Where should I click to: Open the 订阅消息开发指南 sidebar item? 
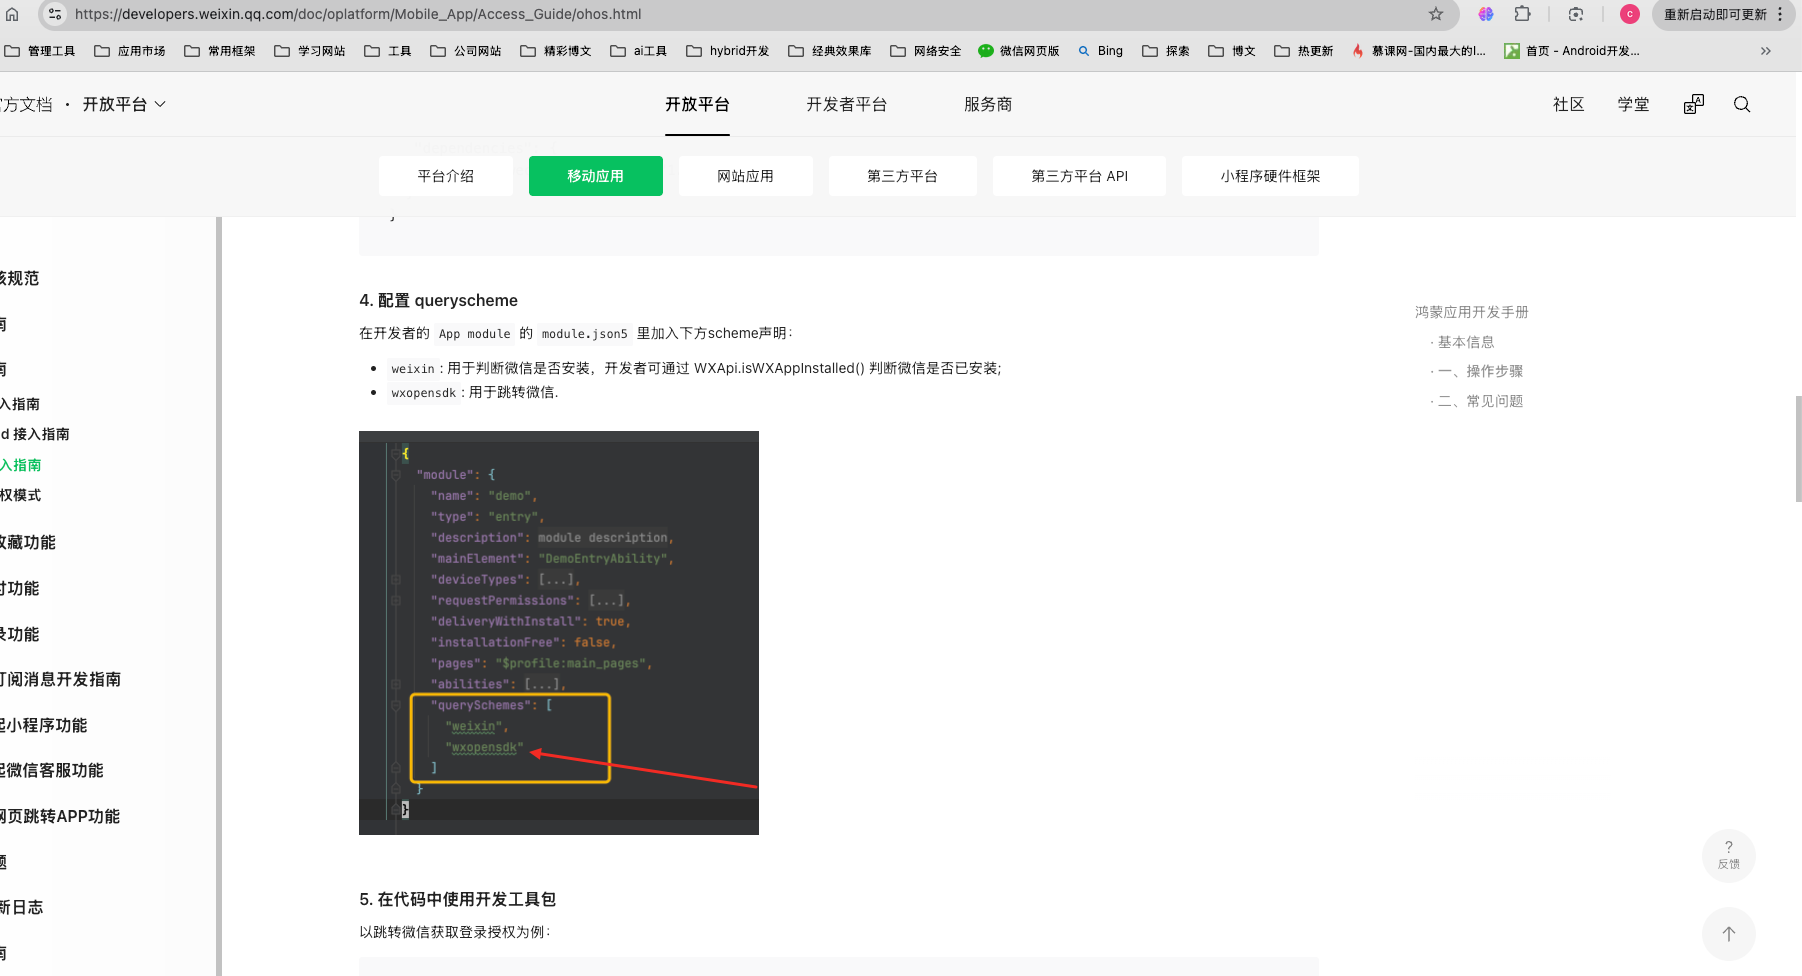61,680
